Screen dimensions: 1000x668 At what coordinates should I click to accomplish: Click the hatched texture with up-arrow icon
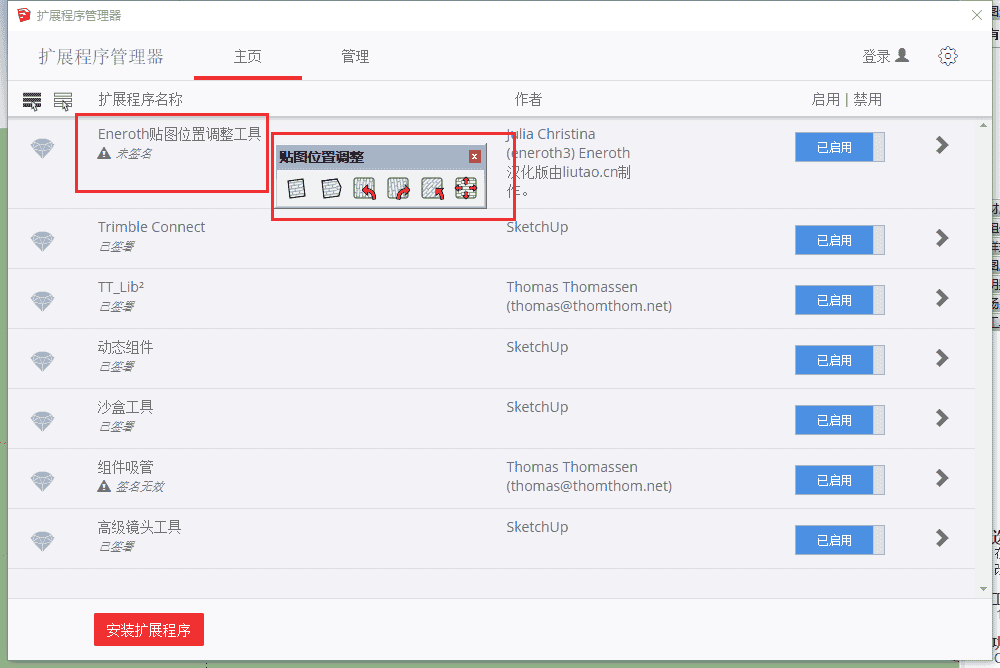click(x=432, y=188)
